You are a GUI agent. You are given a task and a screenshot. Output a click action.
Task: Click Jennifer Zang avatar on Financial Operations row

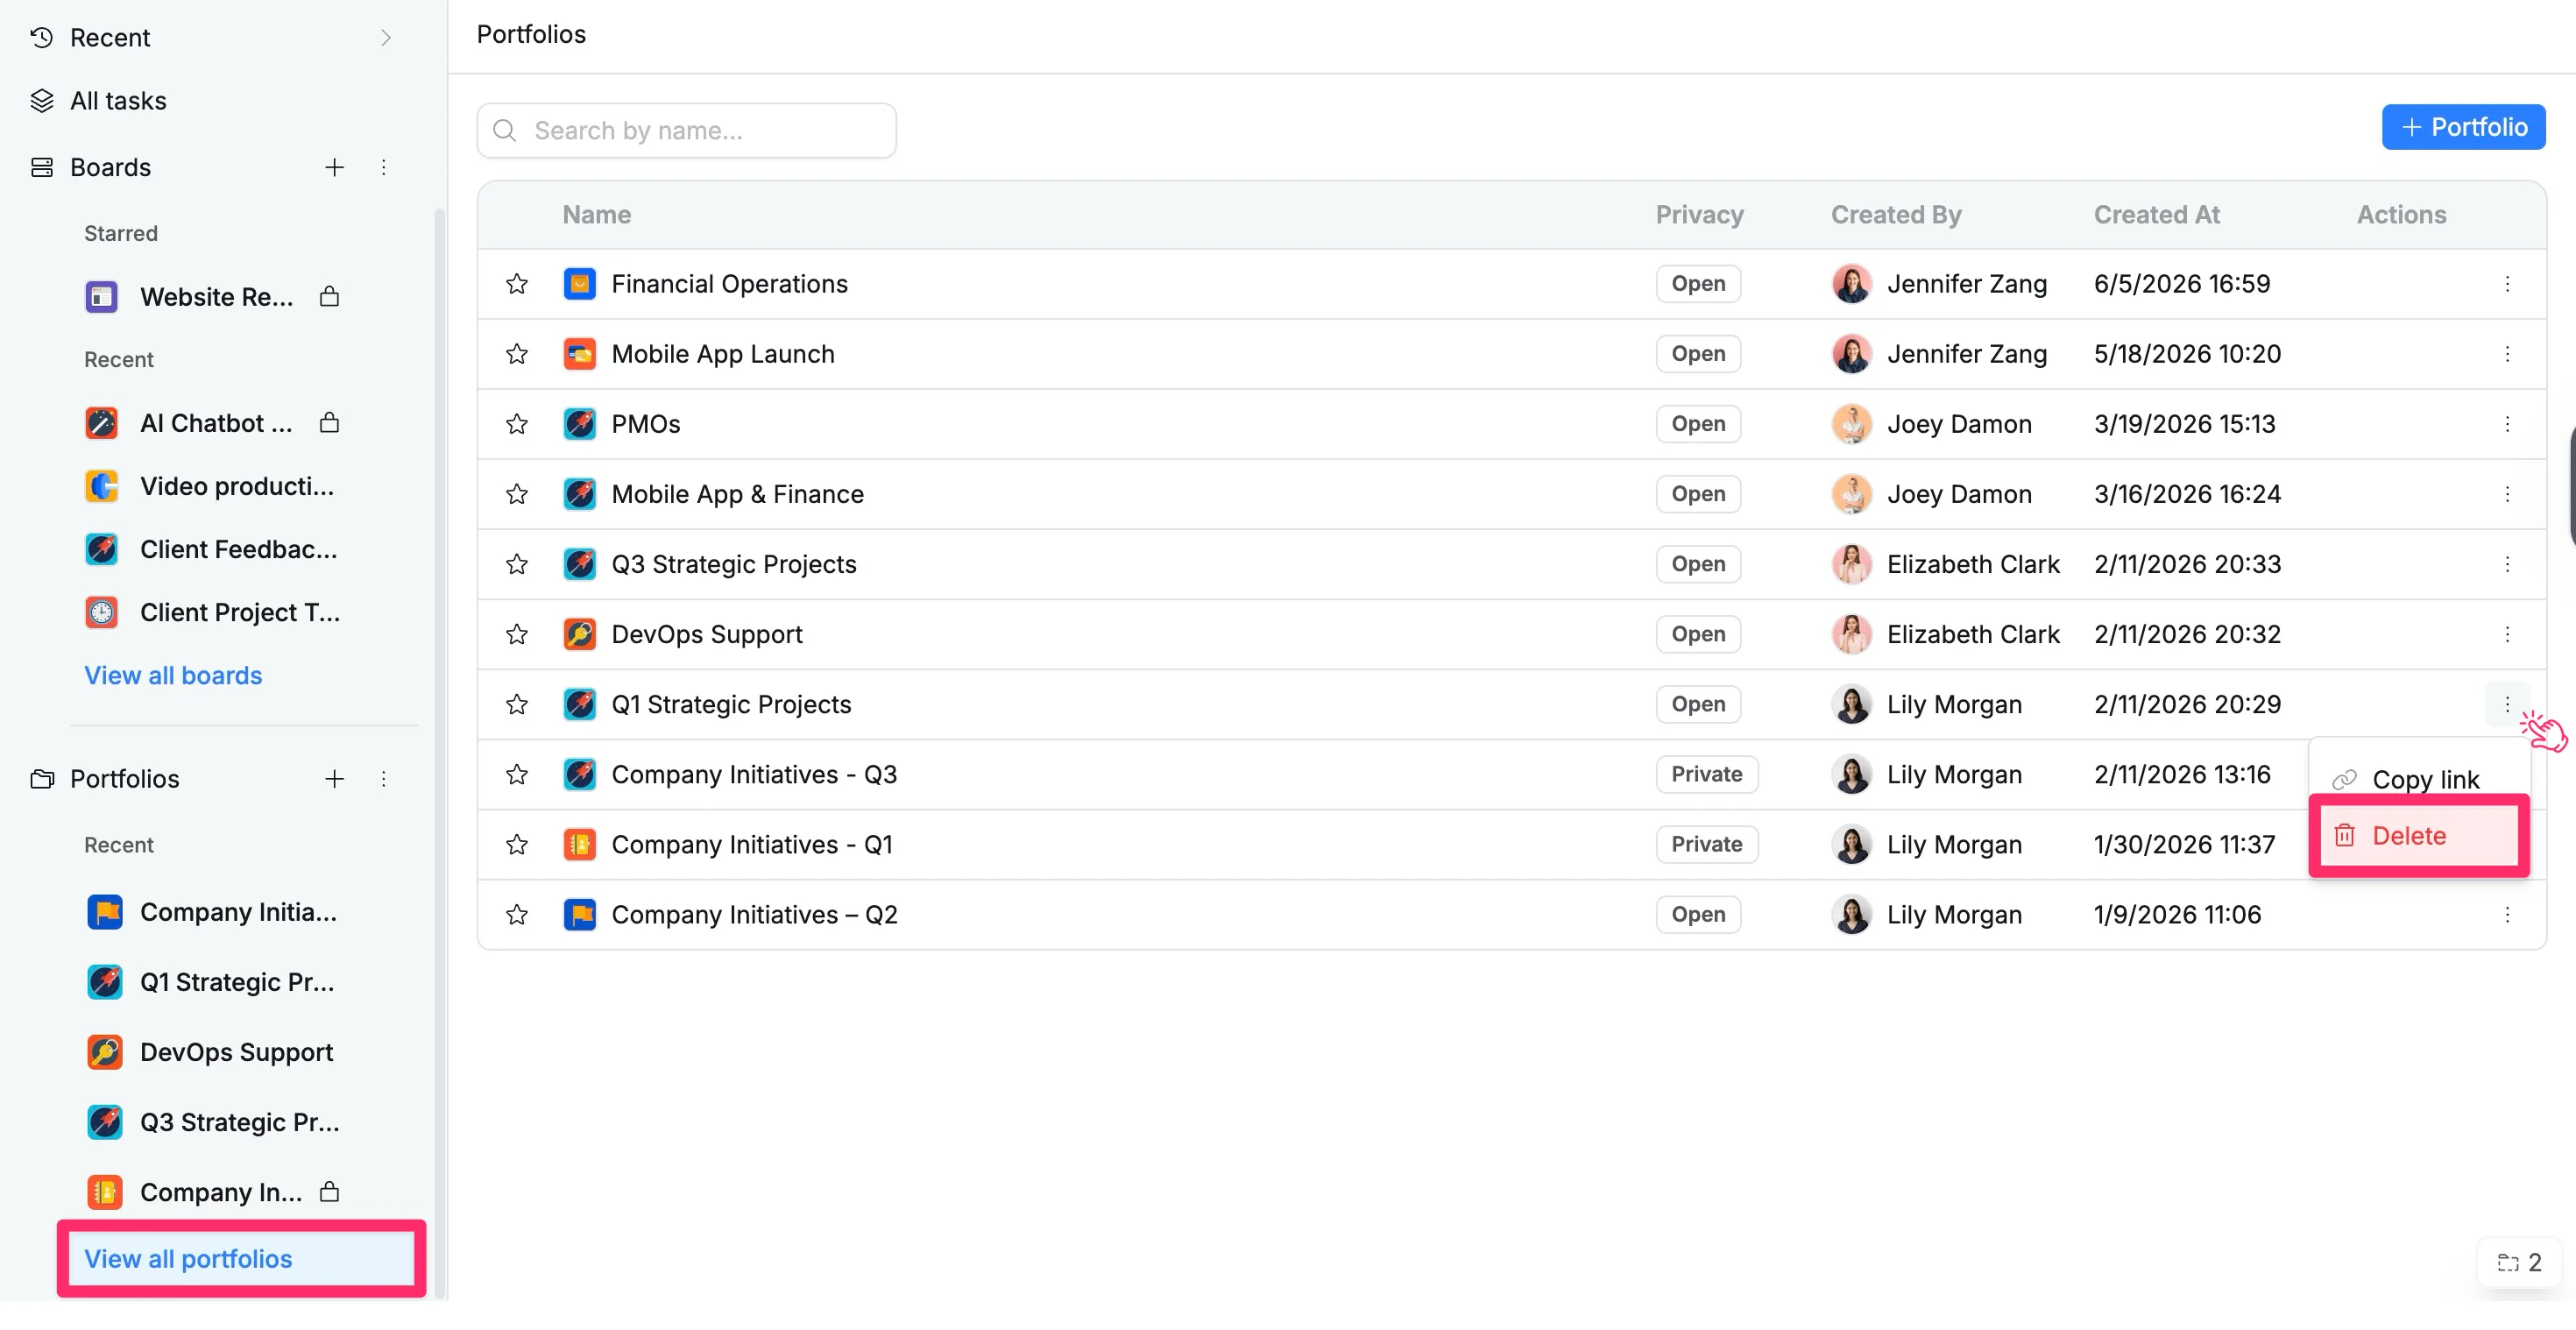coord(1851,284)
